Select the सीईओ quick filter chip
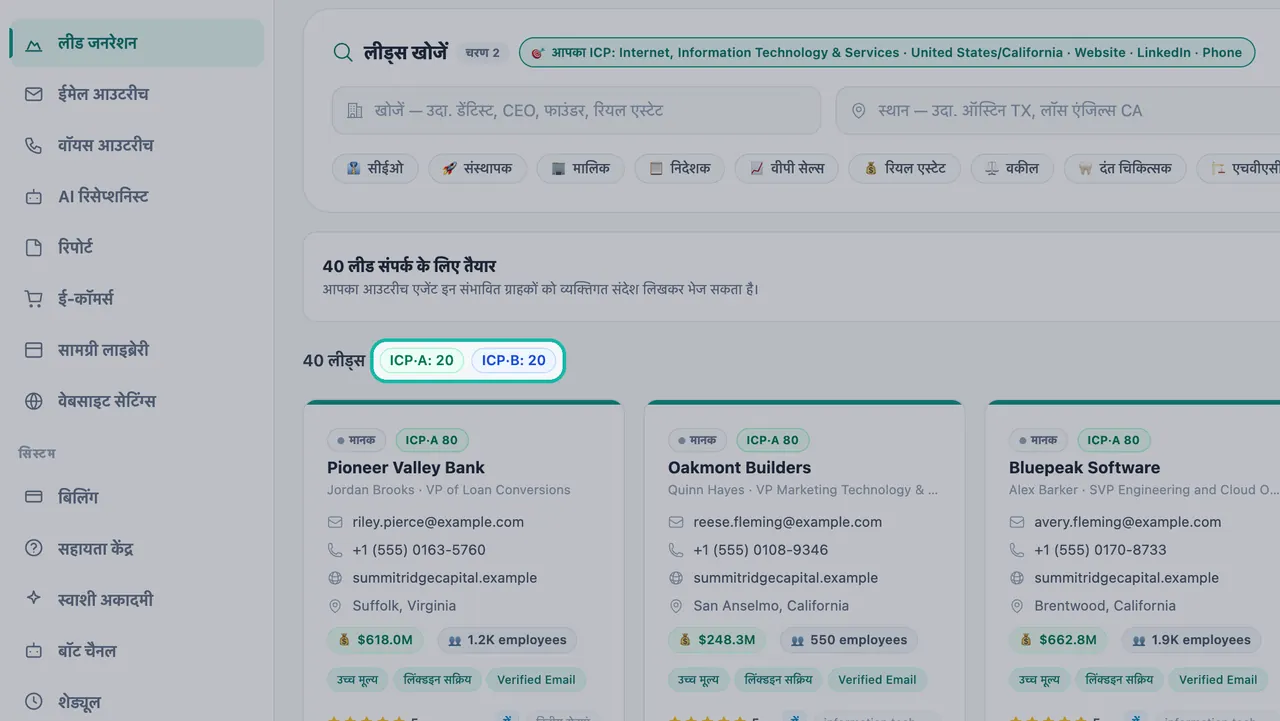1280x721 pixels. 375,168
